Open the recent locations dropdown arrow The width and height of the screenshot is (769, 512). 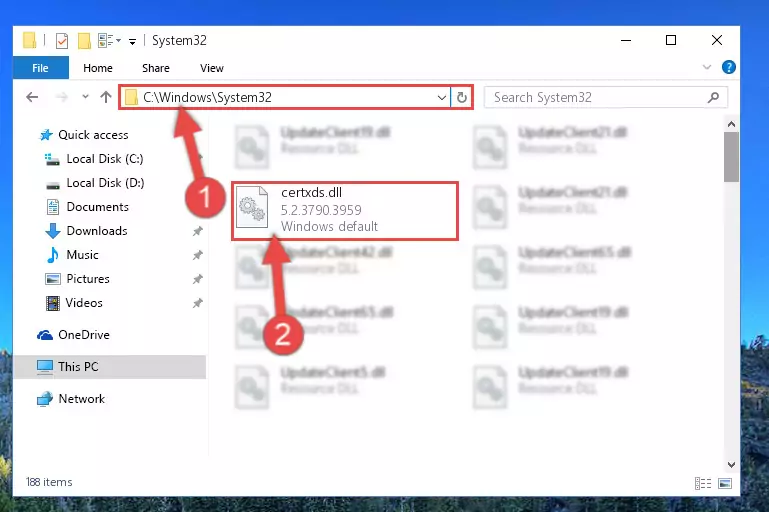[x=85, y=97]
